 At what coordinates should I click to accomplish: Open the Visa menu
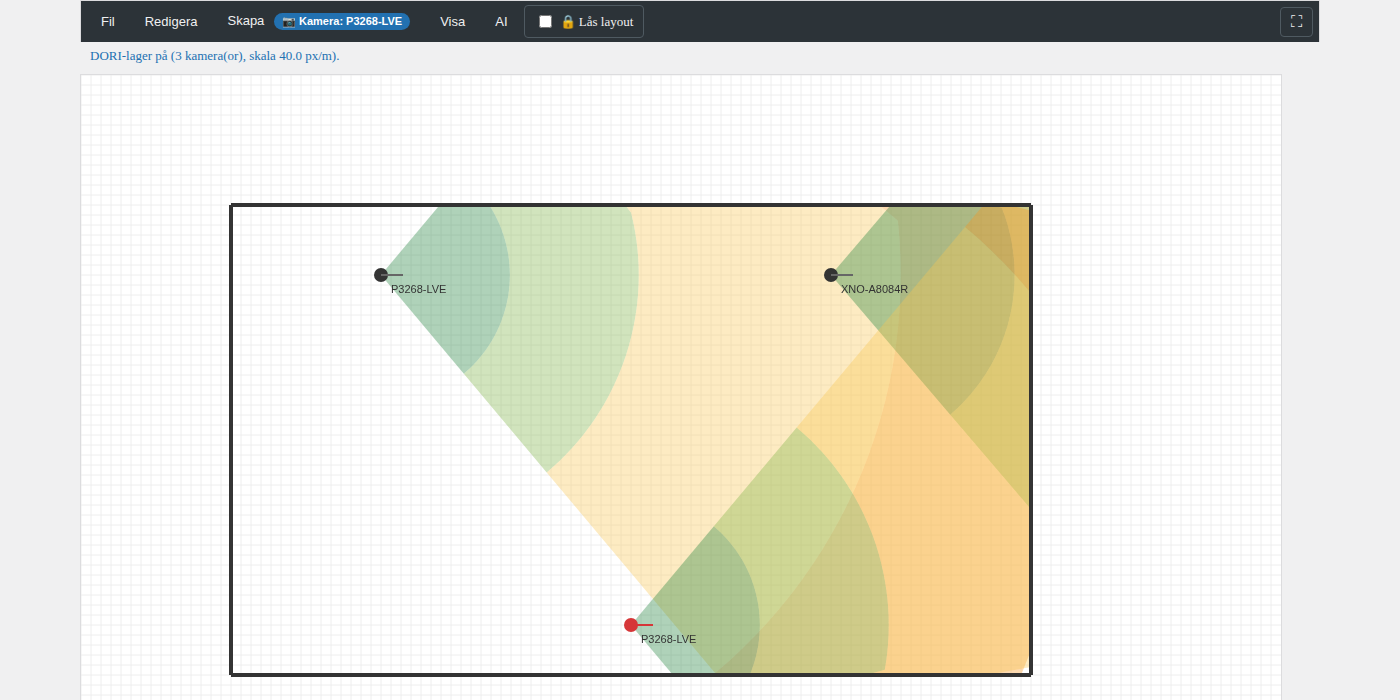(452, 21)
